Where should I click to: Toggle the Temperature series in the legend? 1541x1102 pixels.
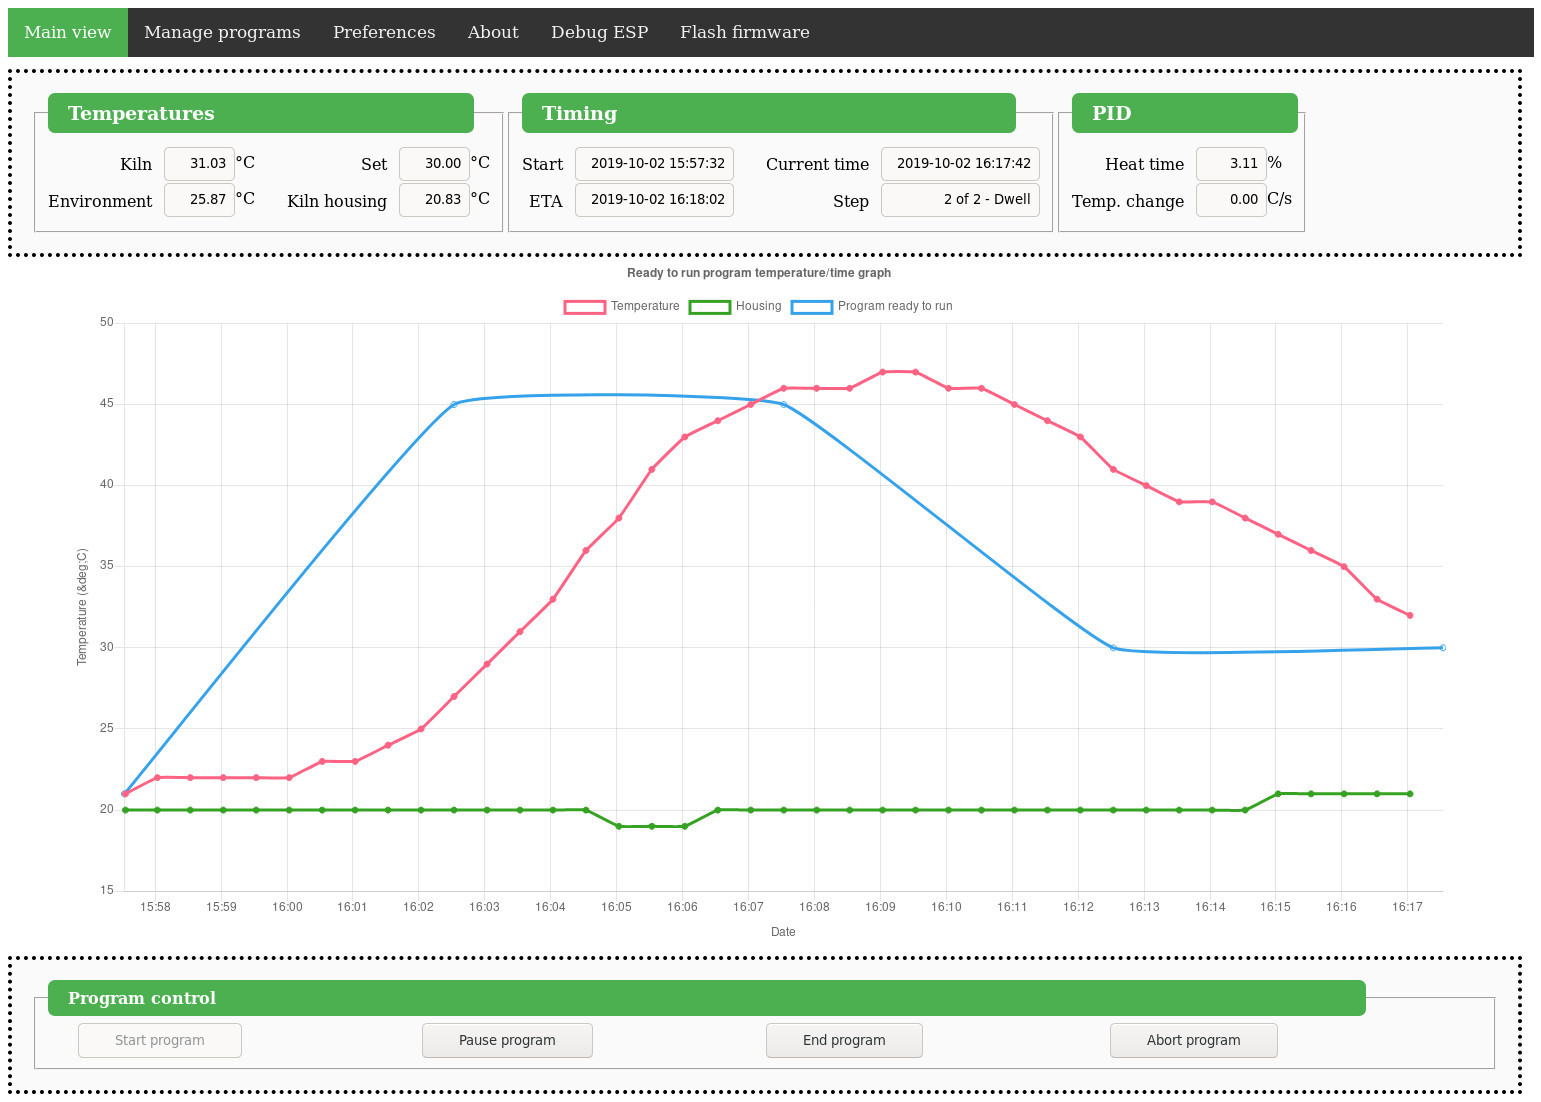click(645, 306)
